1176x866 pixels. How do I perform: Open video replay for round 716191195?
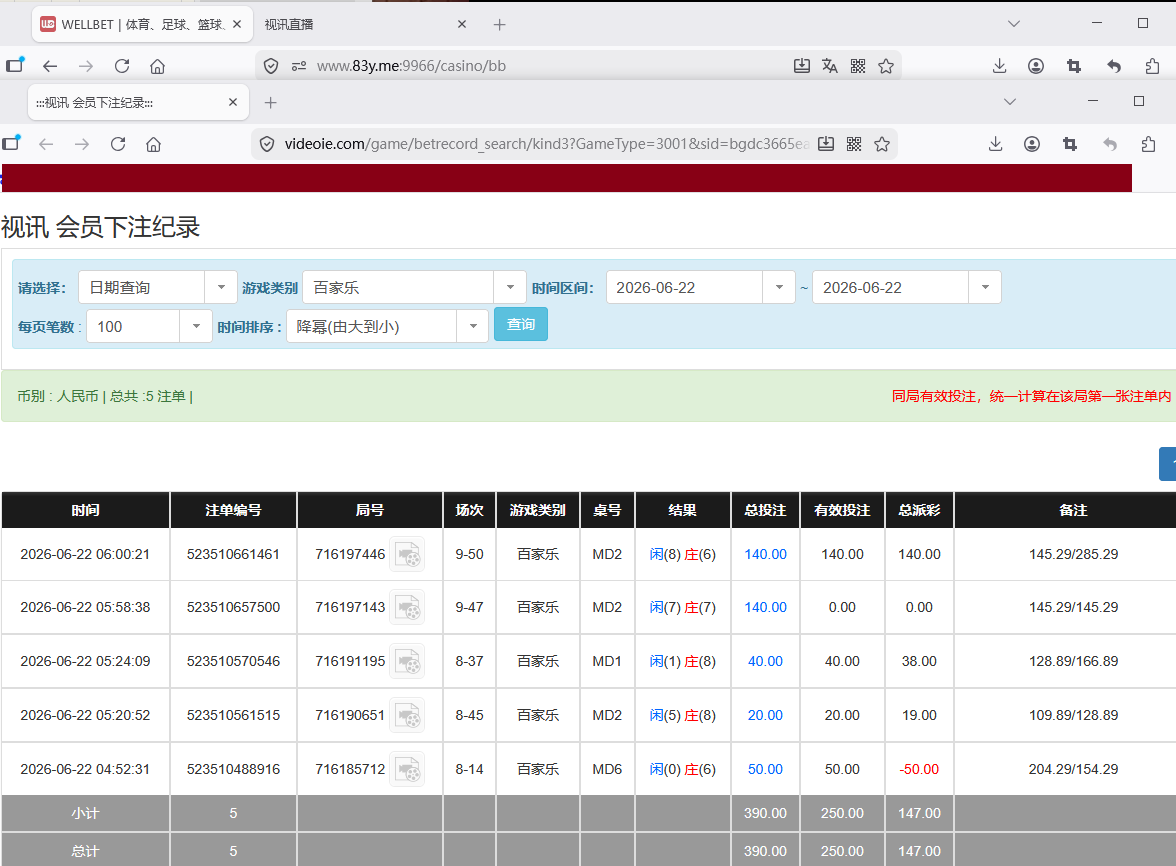(407, 661)
